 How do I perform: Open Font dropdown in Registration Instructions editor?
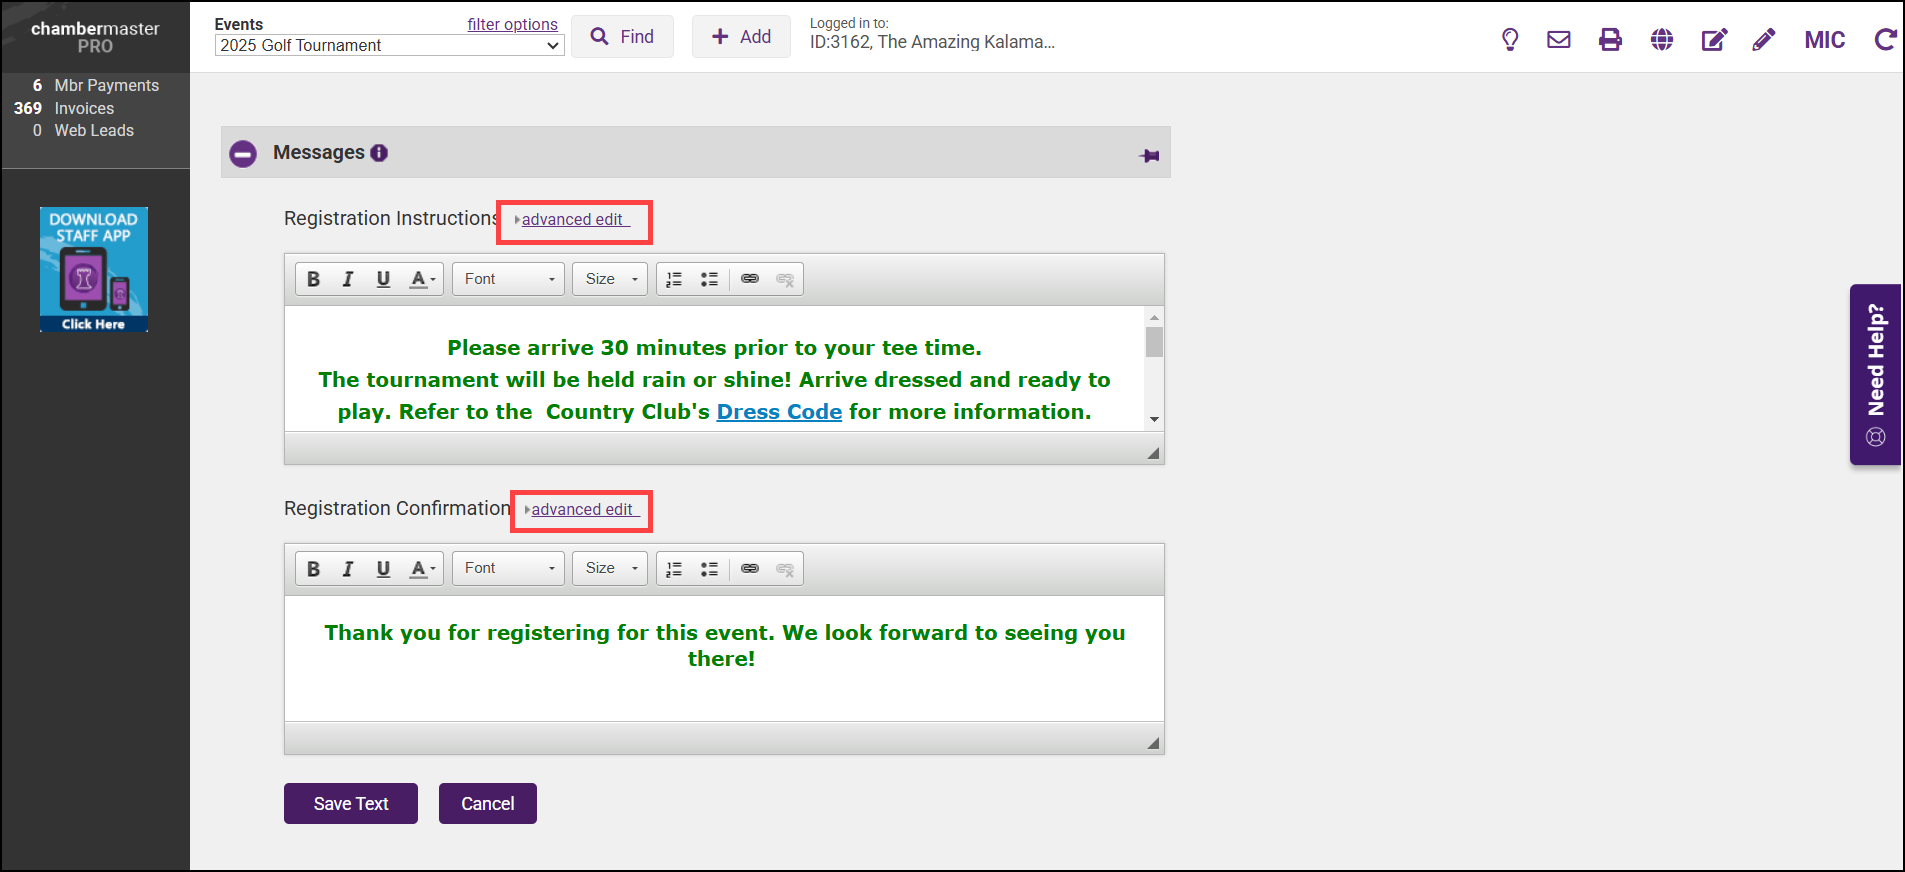pyautogui.click(x=508, y=279)
